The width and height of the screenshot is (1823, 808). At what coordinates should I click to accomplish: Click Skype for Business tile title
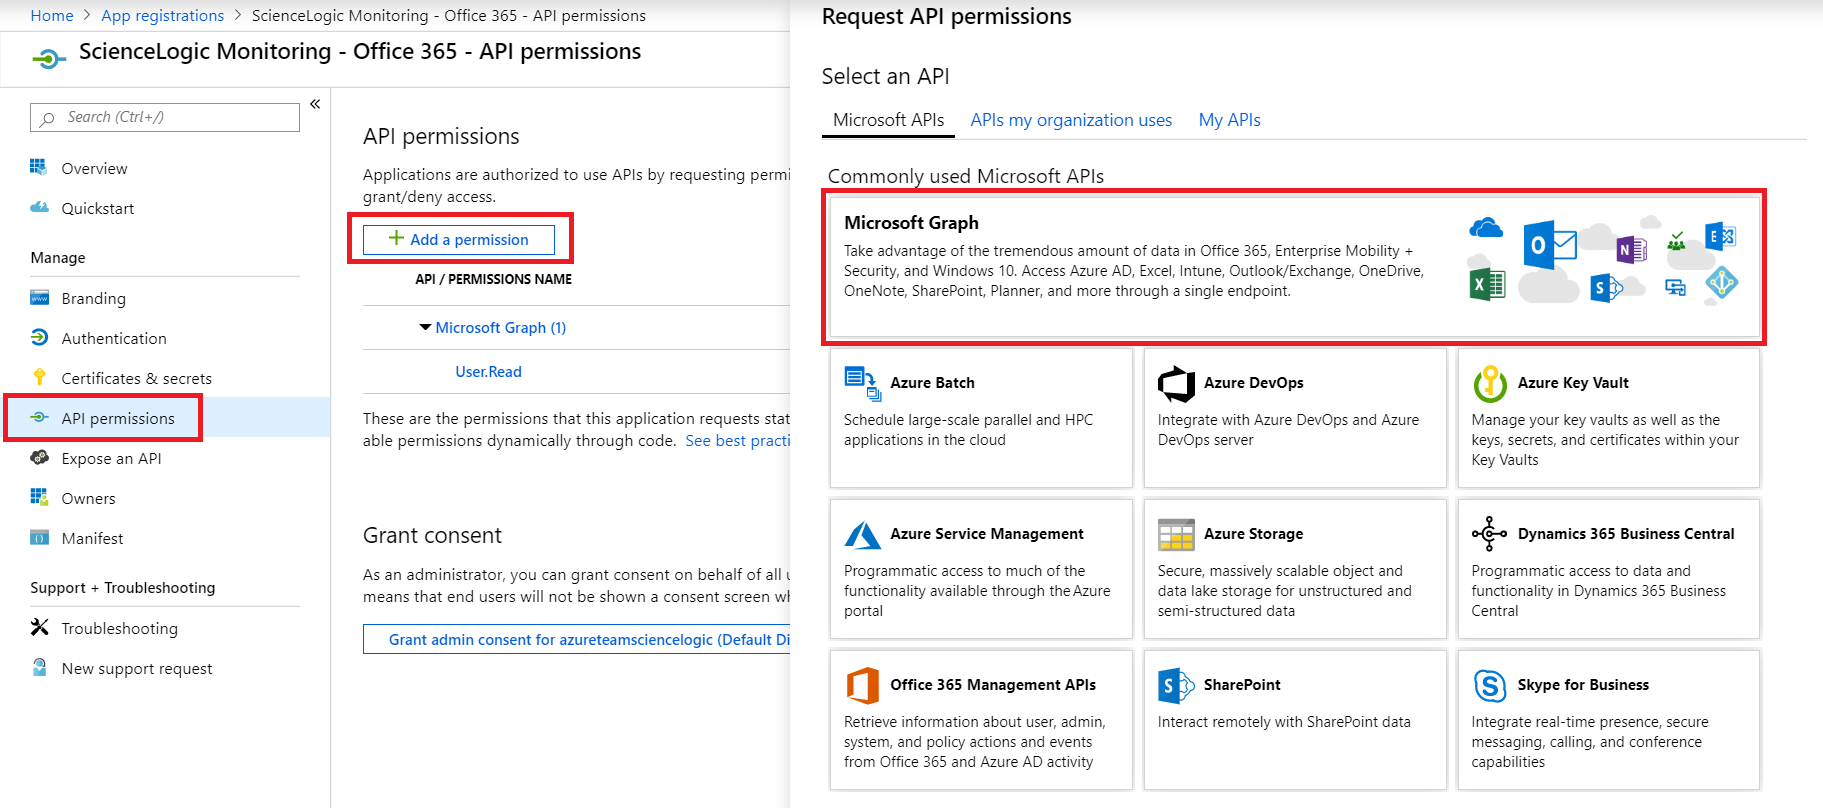click(1583, 685)
